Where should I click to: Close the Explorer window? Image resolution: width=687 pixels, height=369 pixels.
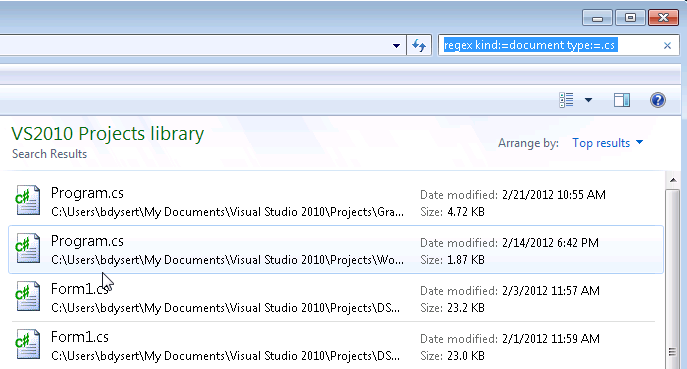coord(663,18)
